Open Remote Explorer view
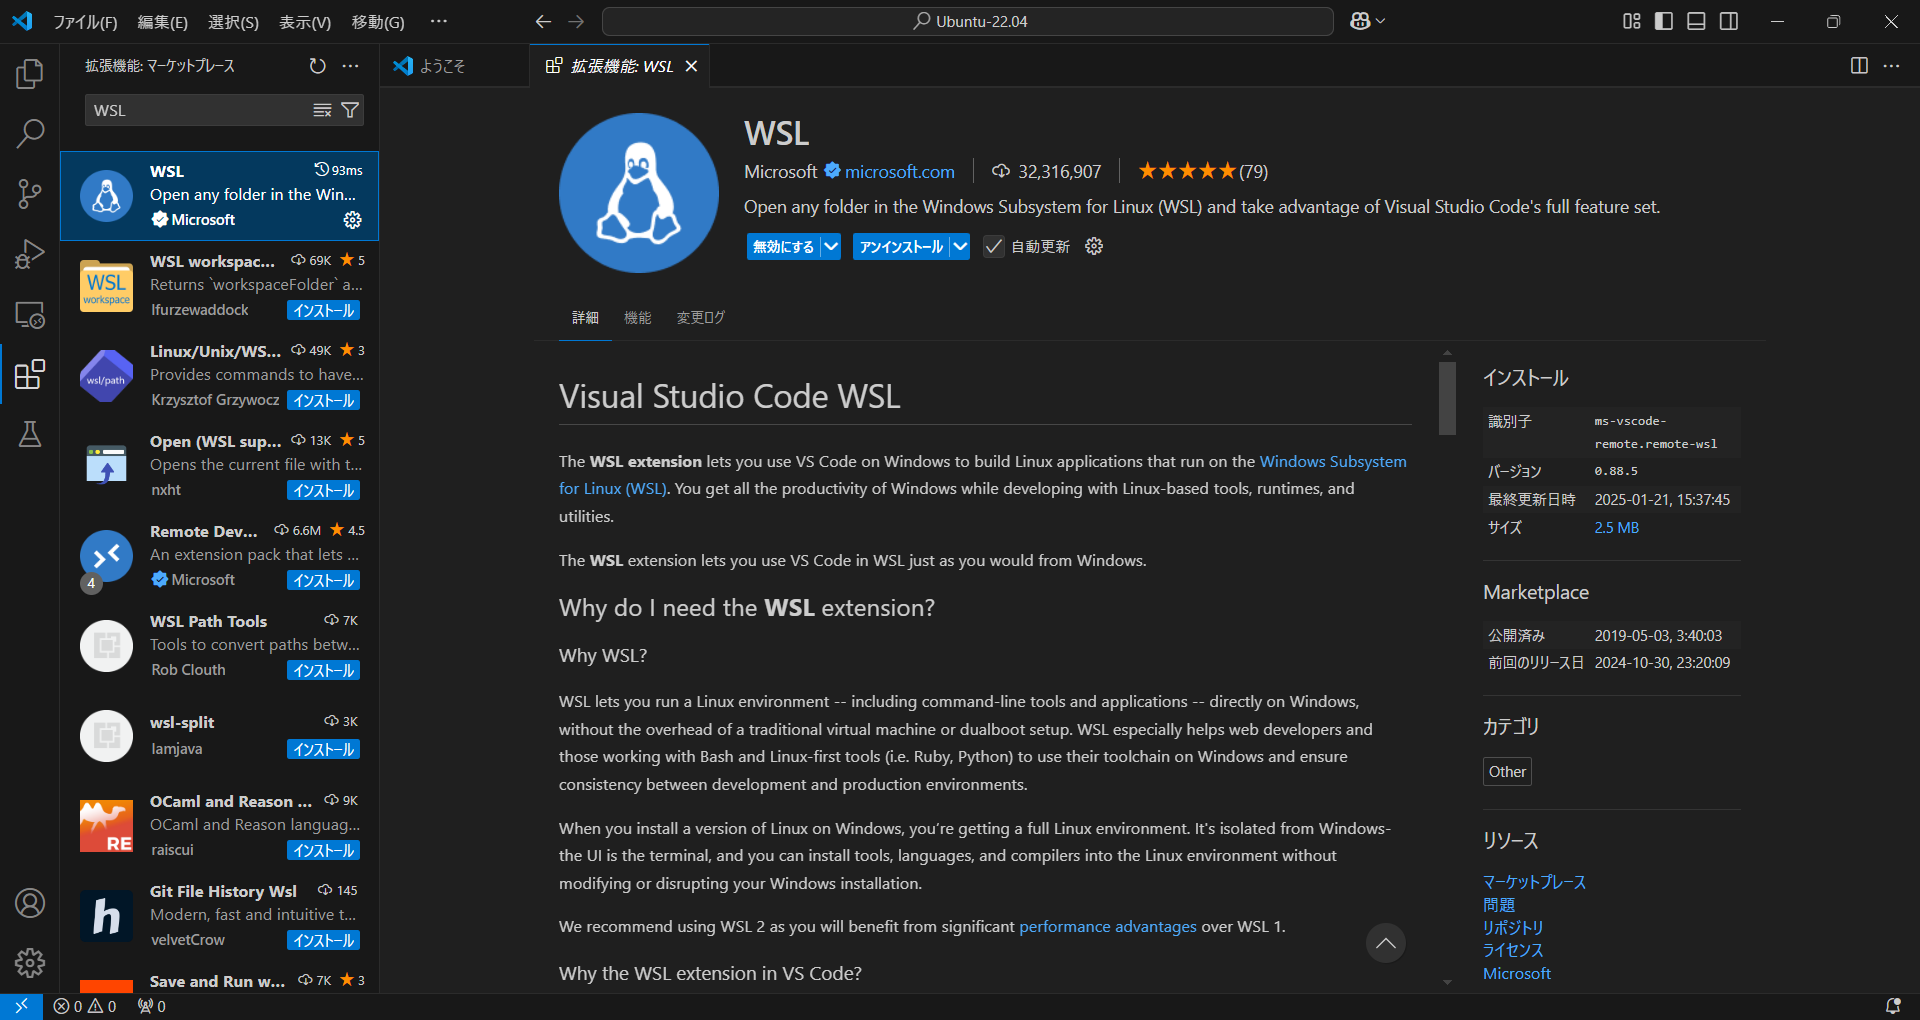The width and height of the screenshot is (1920, 1020). [x=30, y=314]
